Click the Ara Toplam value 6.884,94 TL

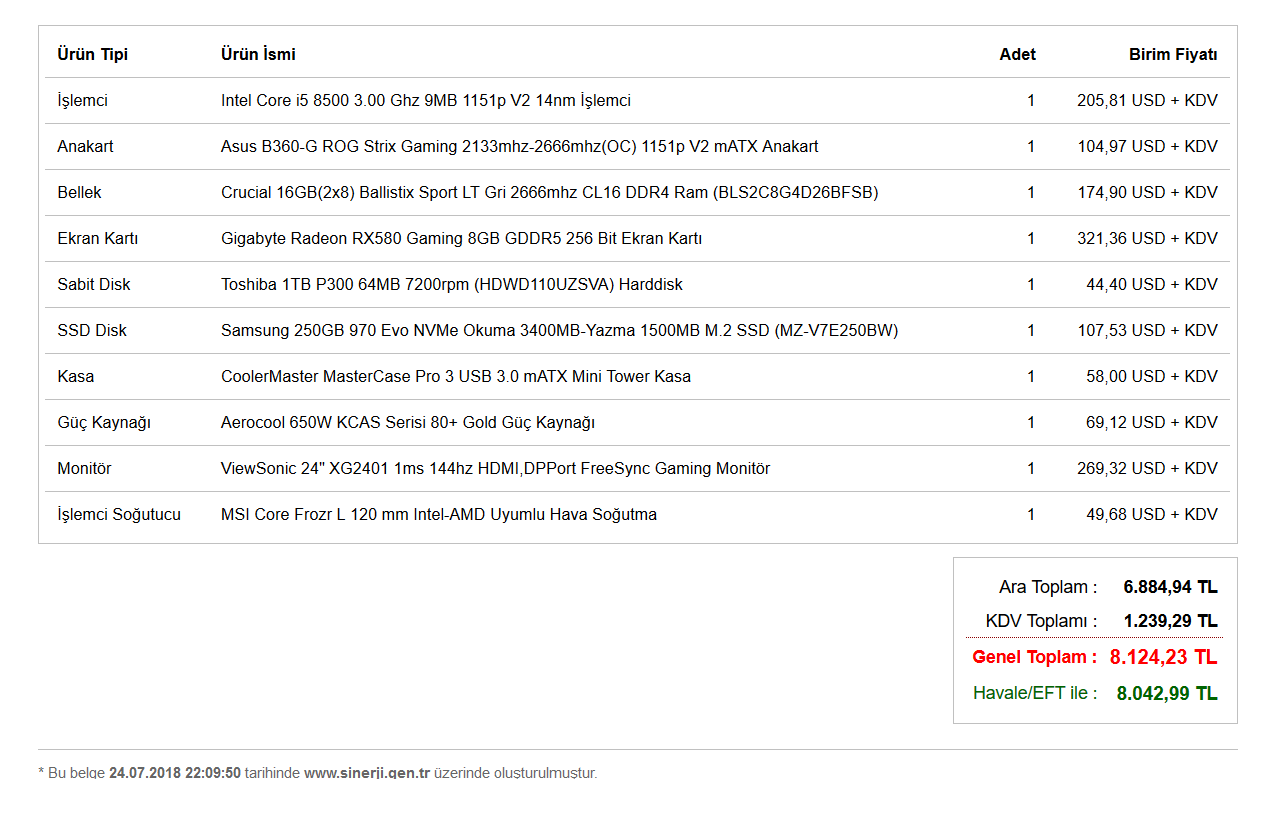click(1170, 587)
